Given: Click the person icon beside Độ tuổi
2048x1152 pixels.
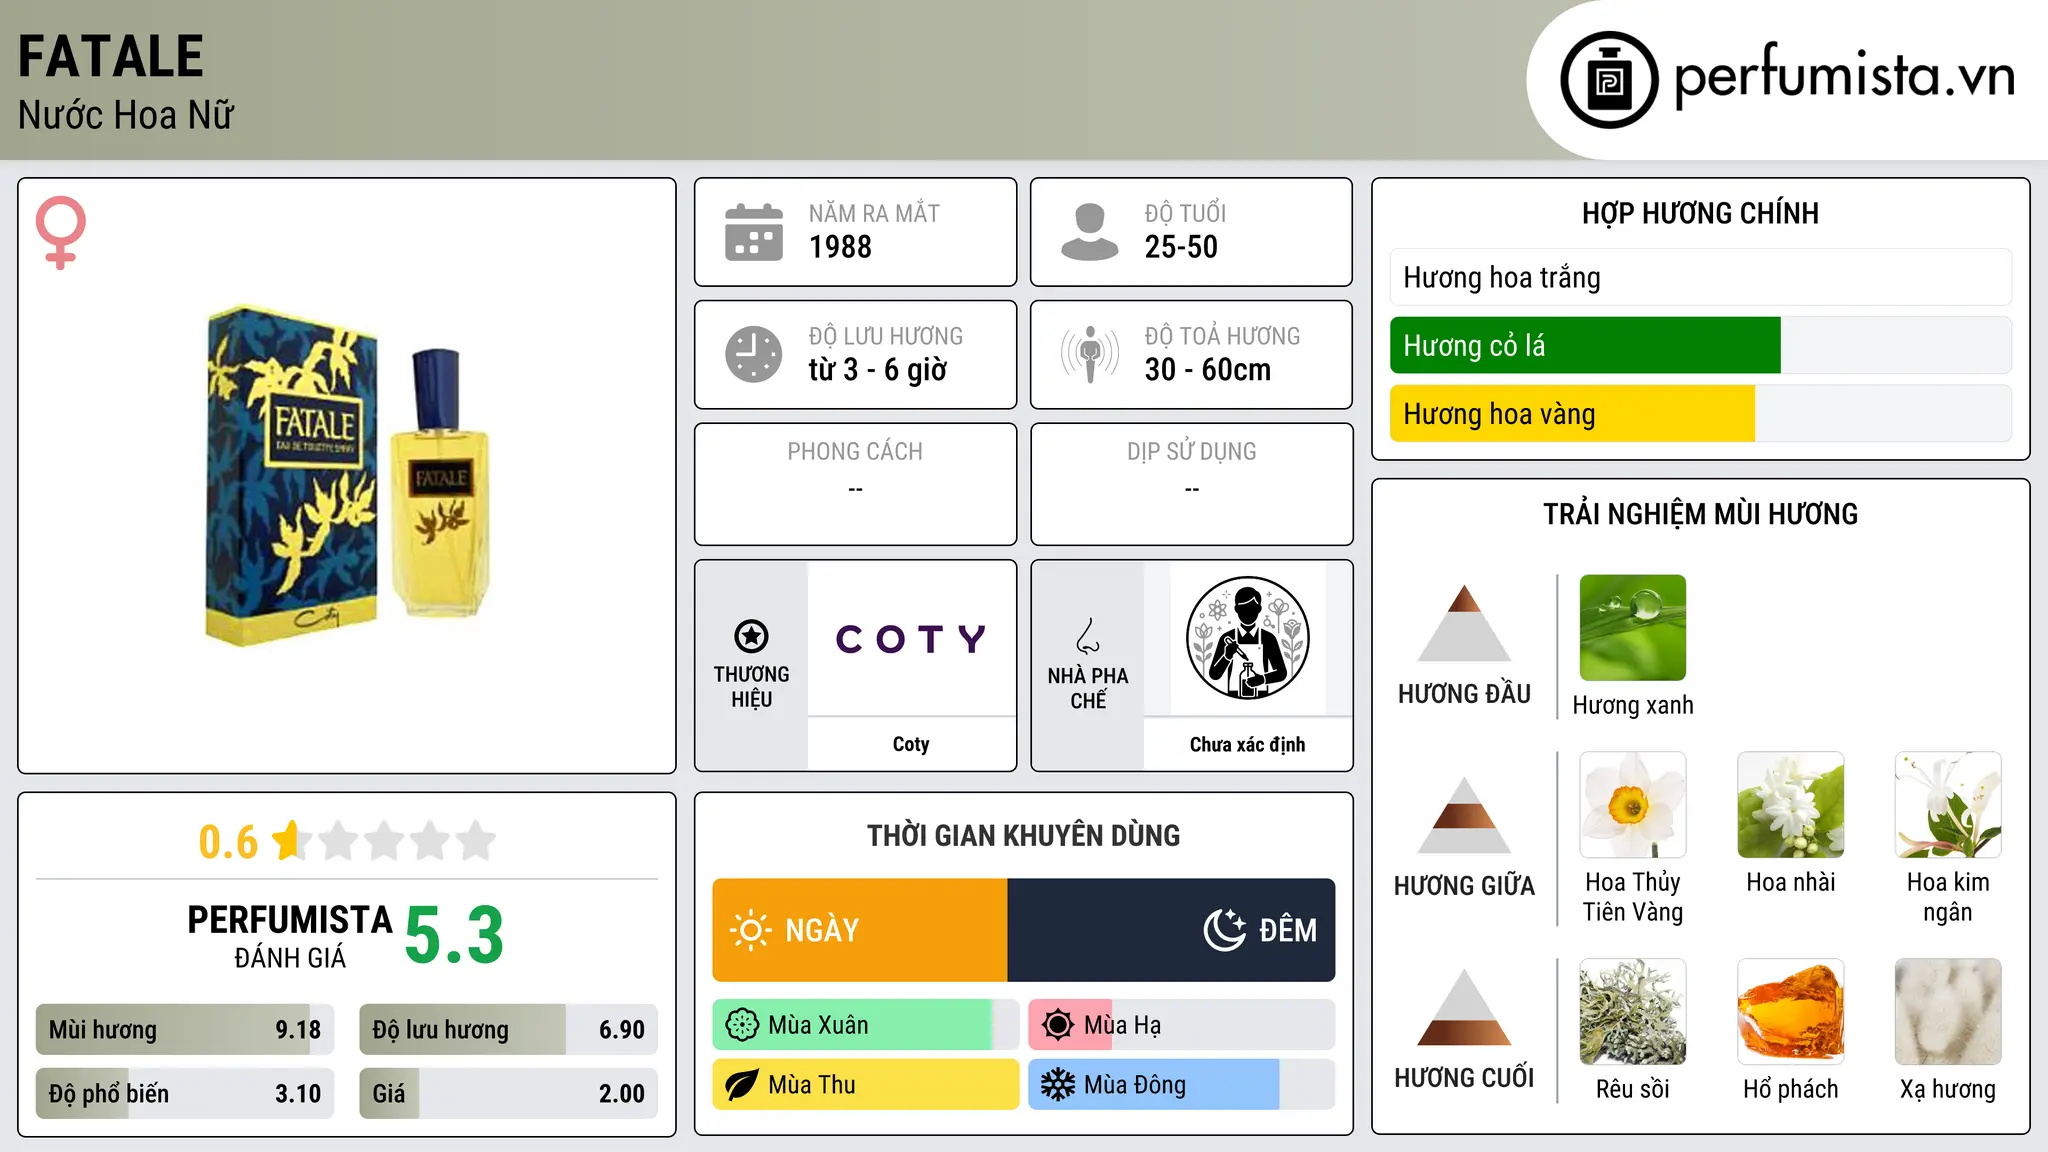Looking at the screenshot, I should click(1089, 232).
